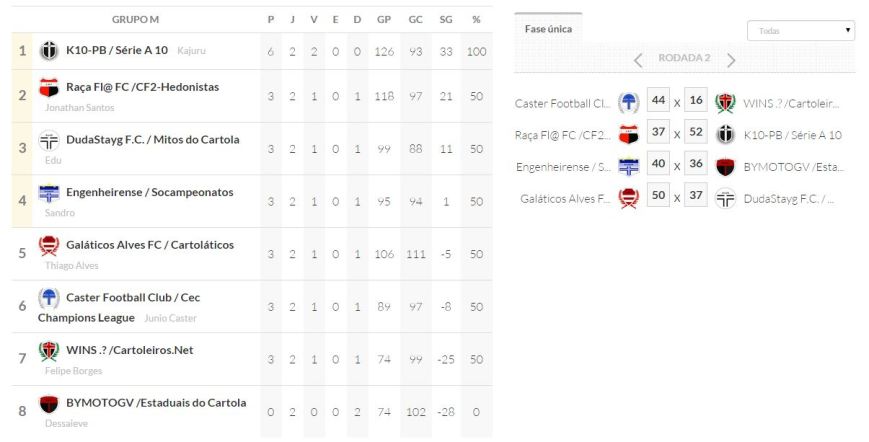Go to the previous rodada
Image resolution: width=869 pixels, height=442 pixels.
tap(638, 59)
